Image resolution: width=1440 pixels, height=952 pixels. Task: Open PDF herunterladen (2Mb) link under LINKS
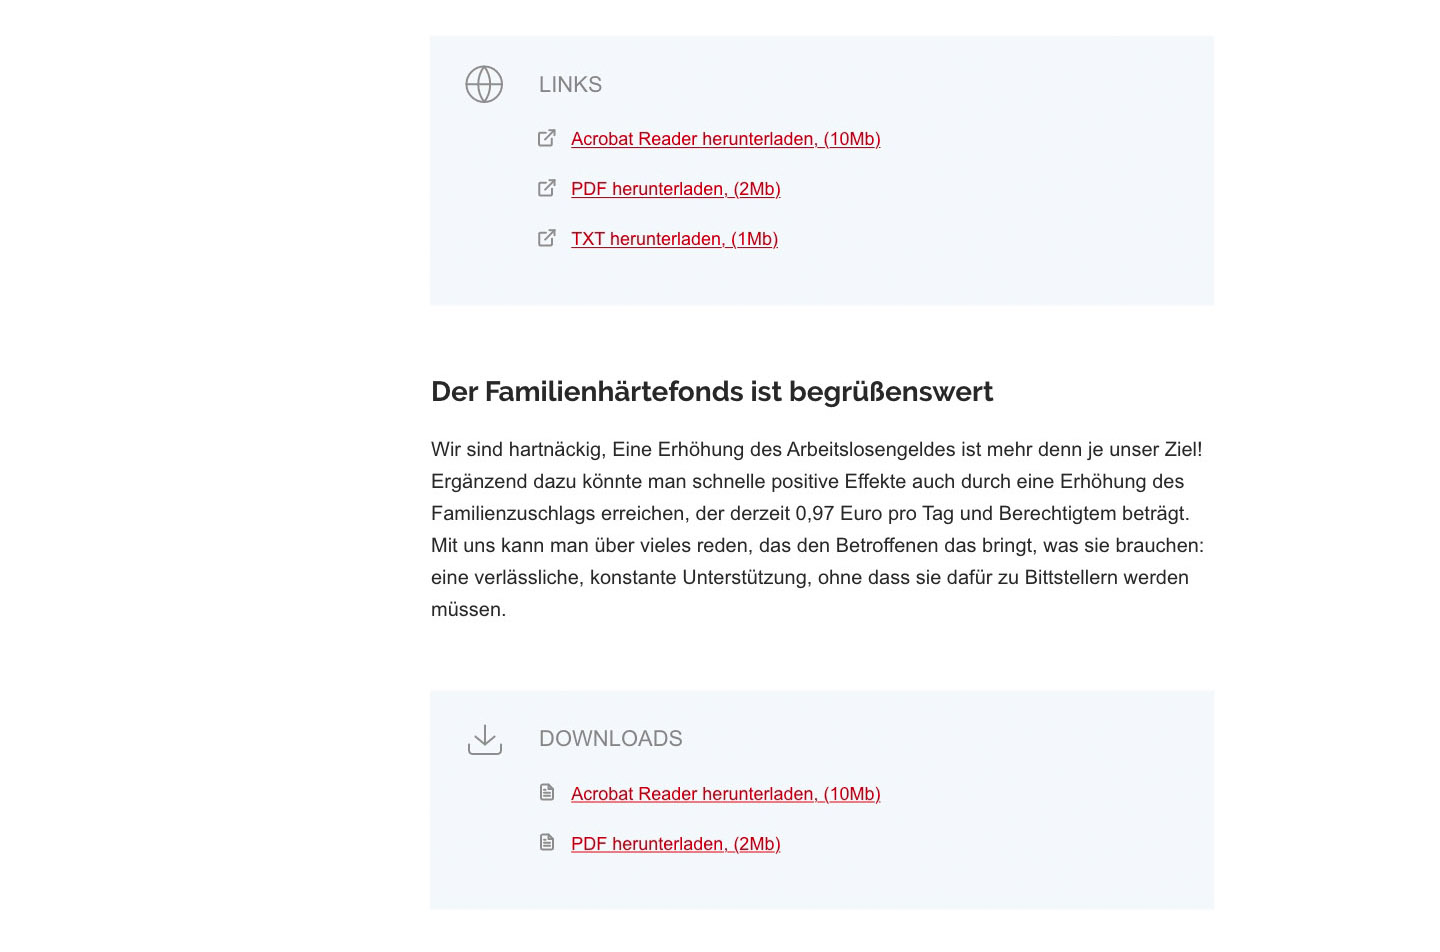pos(675,189)
